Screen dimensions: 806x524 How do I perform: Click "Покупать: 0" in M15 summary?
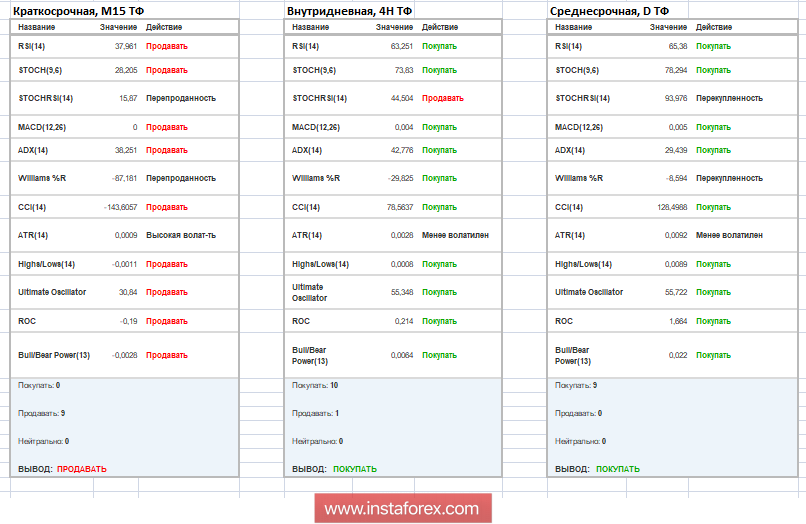coord(39,385)
